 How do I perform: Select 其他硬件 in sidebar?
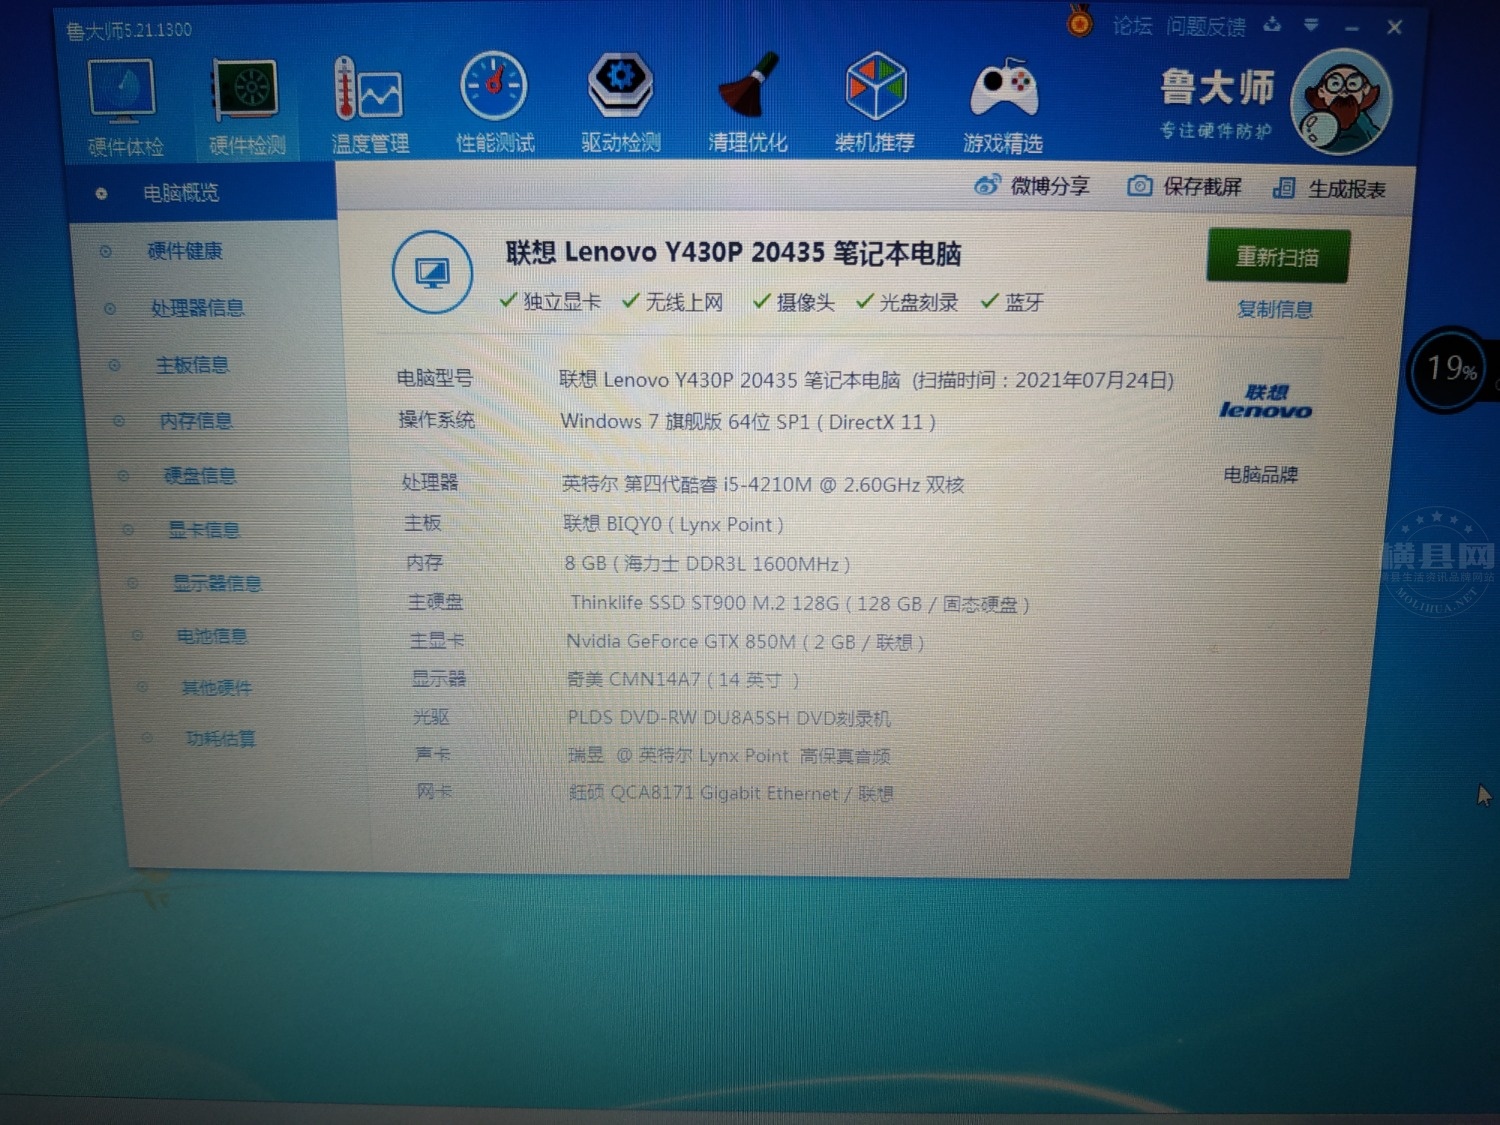pos(216,688)
